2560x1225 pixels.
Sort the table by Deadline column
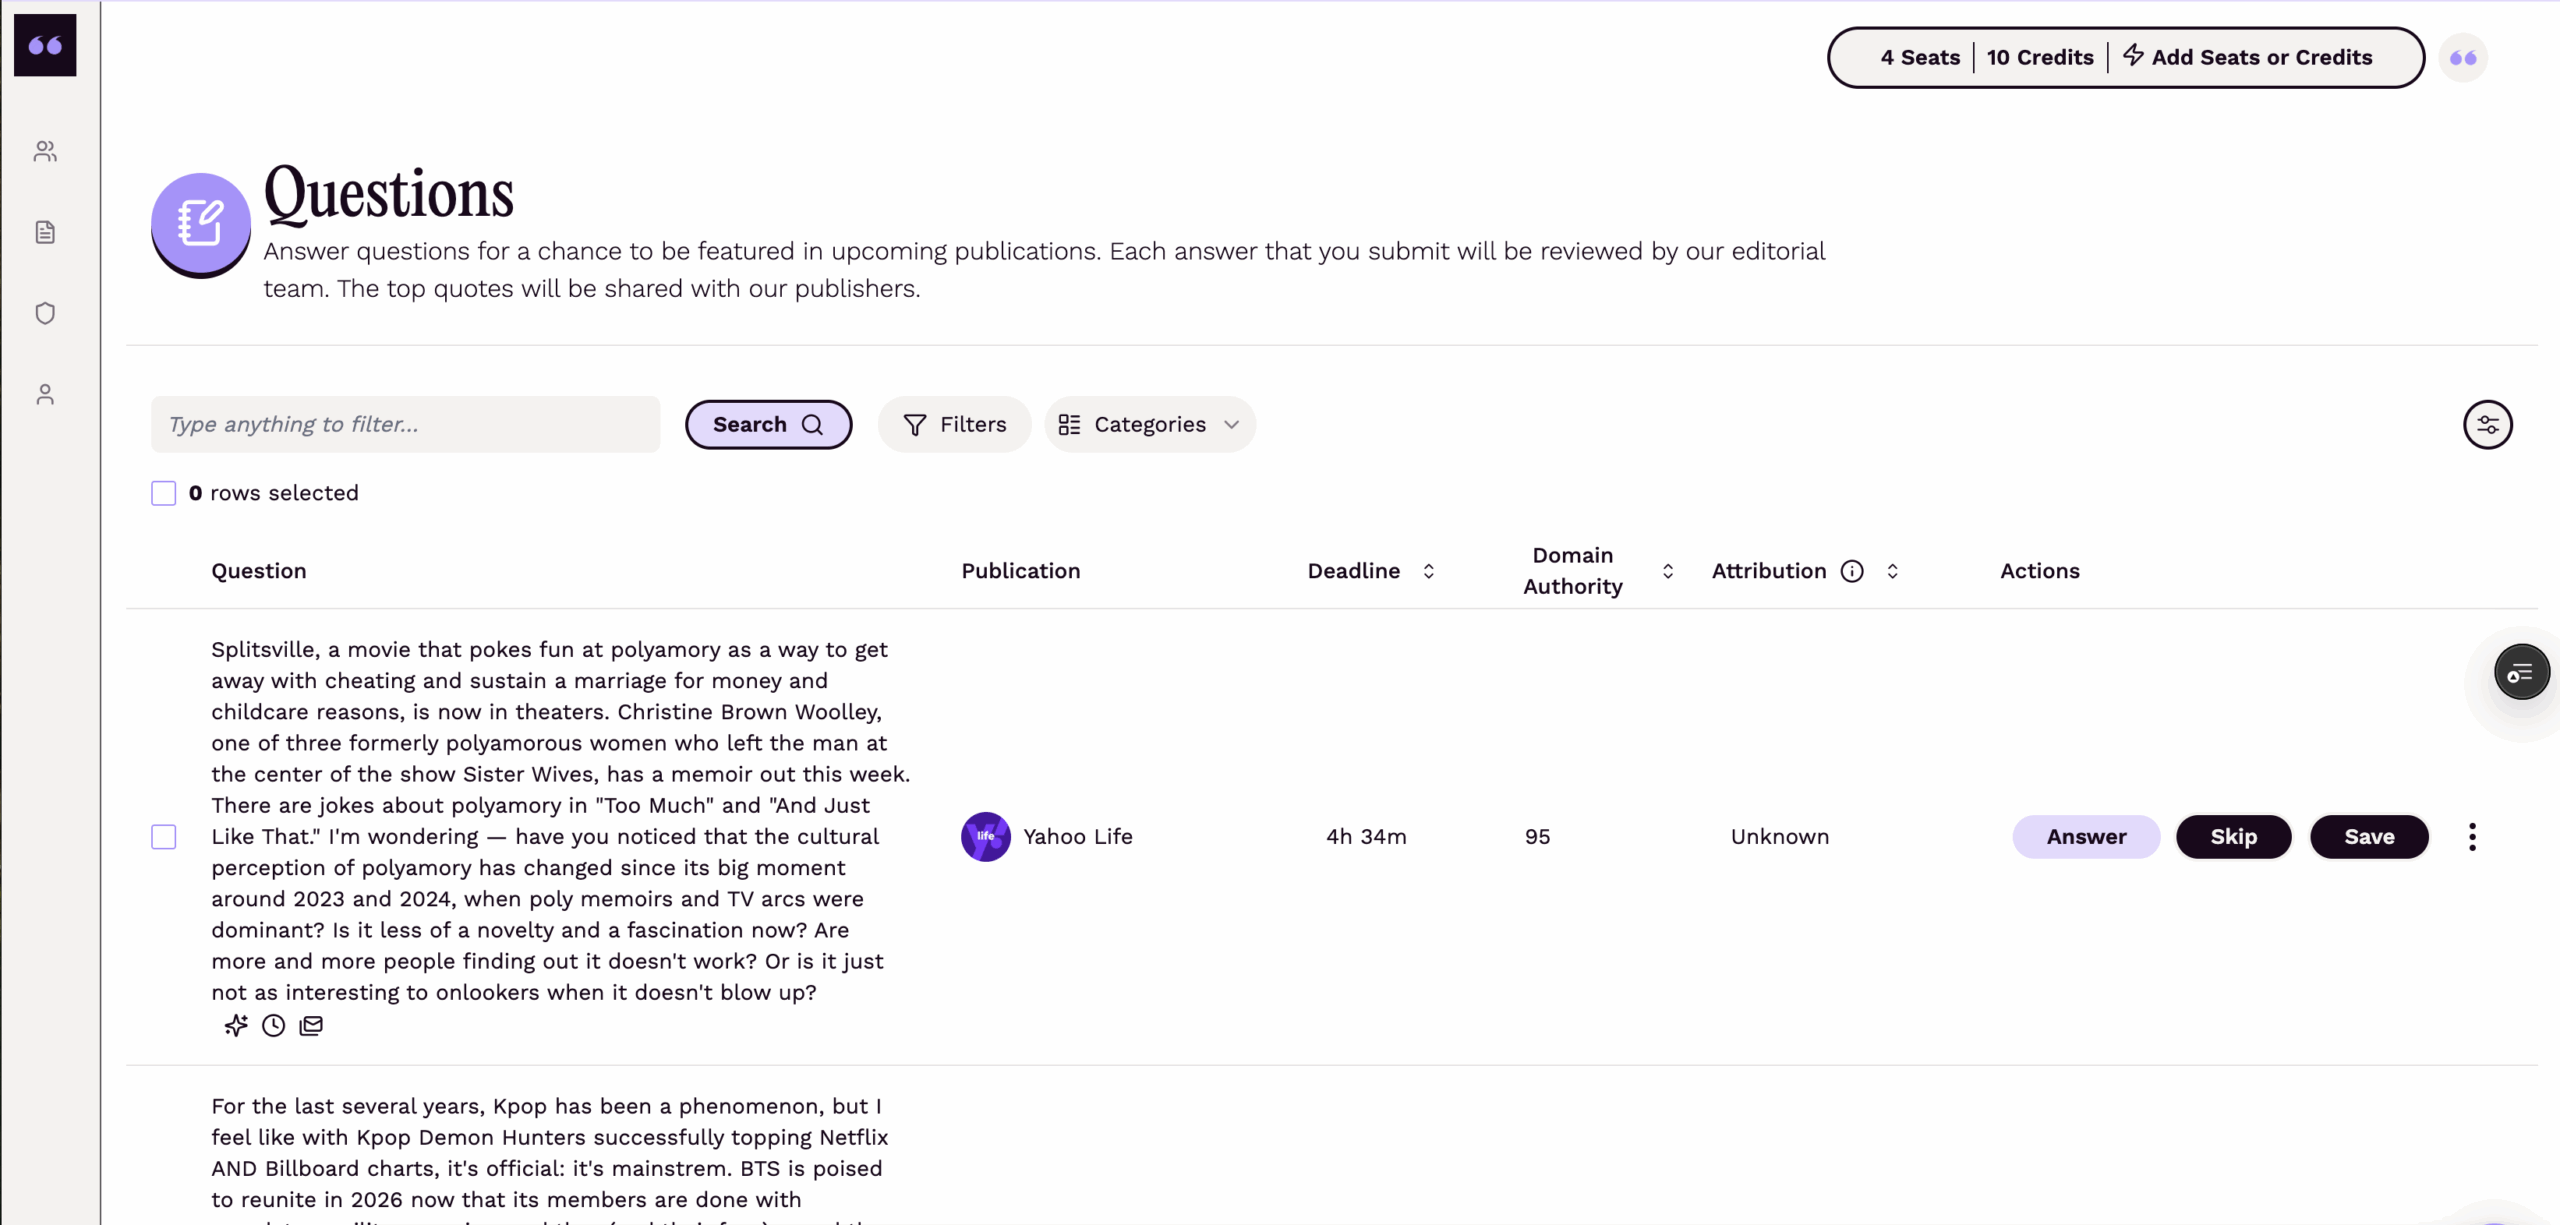pos(1429,570)
